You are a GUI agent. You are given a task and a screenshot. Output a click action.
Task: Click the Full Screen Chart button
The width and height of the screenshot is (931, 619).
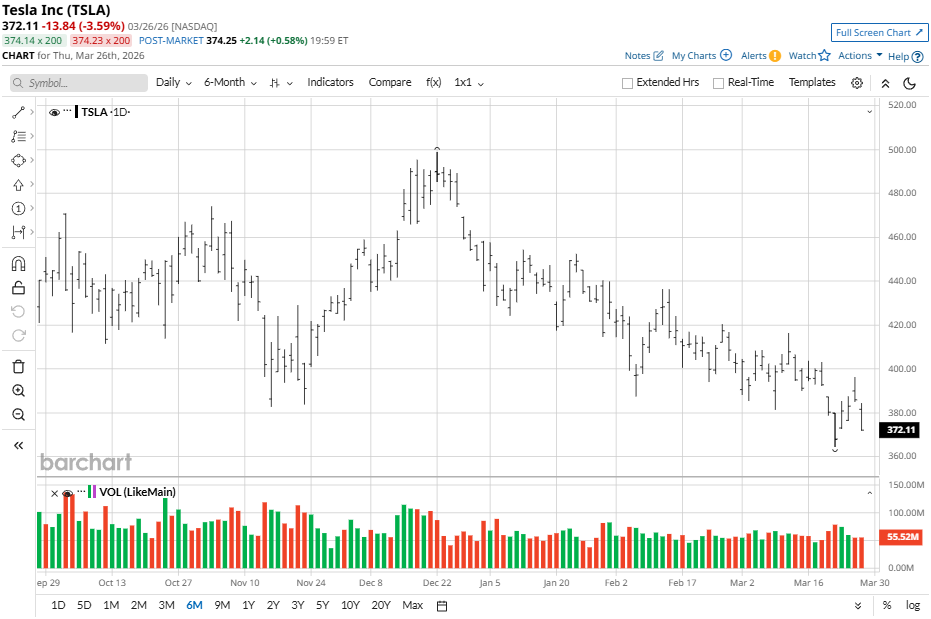[879, 33]
